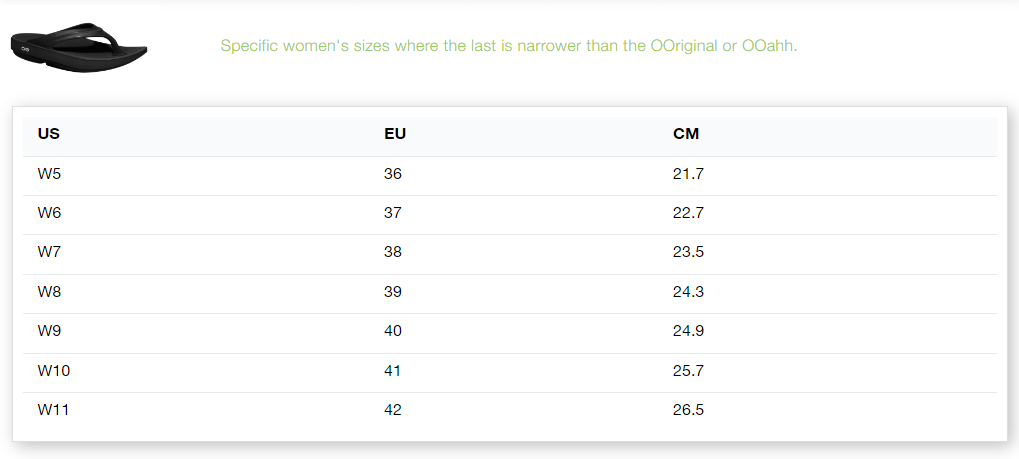Click the EU column header
This screenshot has height=459, width=1019.
pos(395,134)
